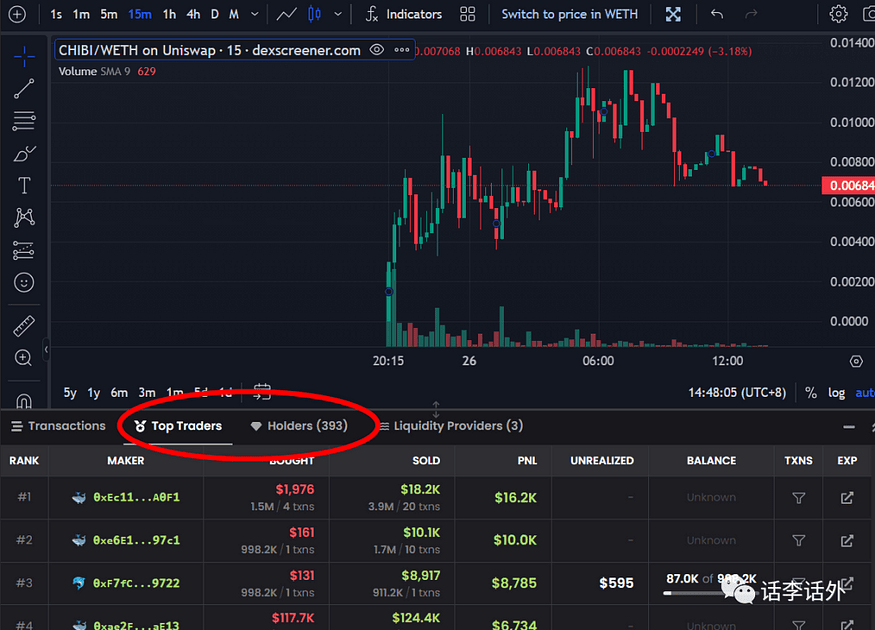The image size is (875, 630).
Task: Undo last chart action
Action: pos(717,14)
